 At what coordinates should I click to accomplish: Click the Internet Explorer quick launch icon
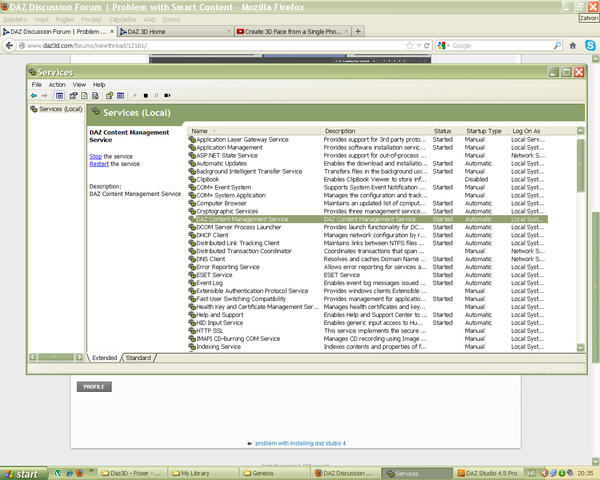point(69,473)
